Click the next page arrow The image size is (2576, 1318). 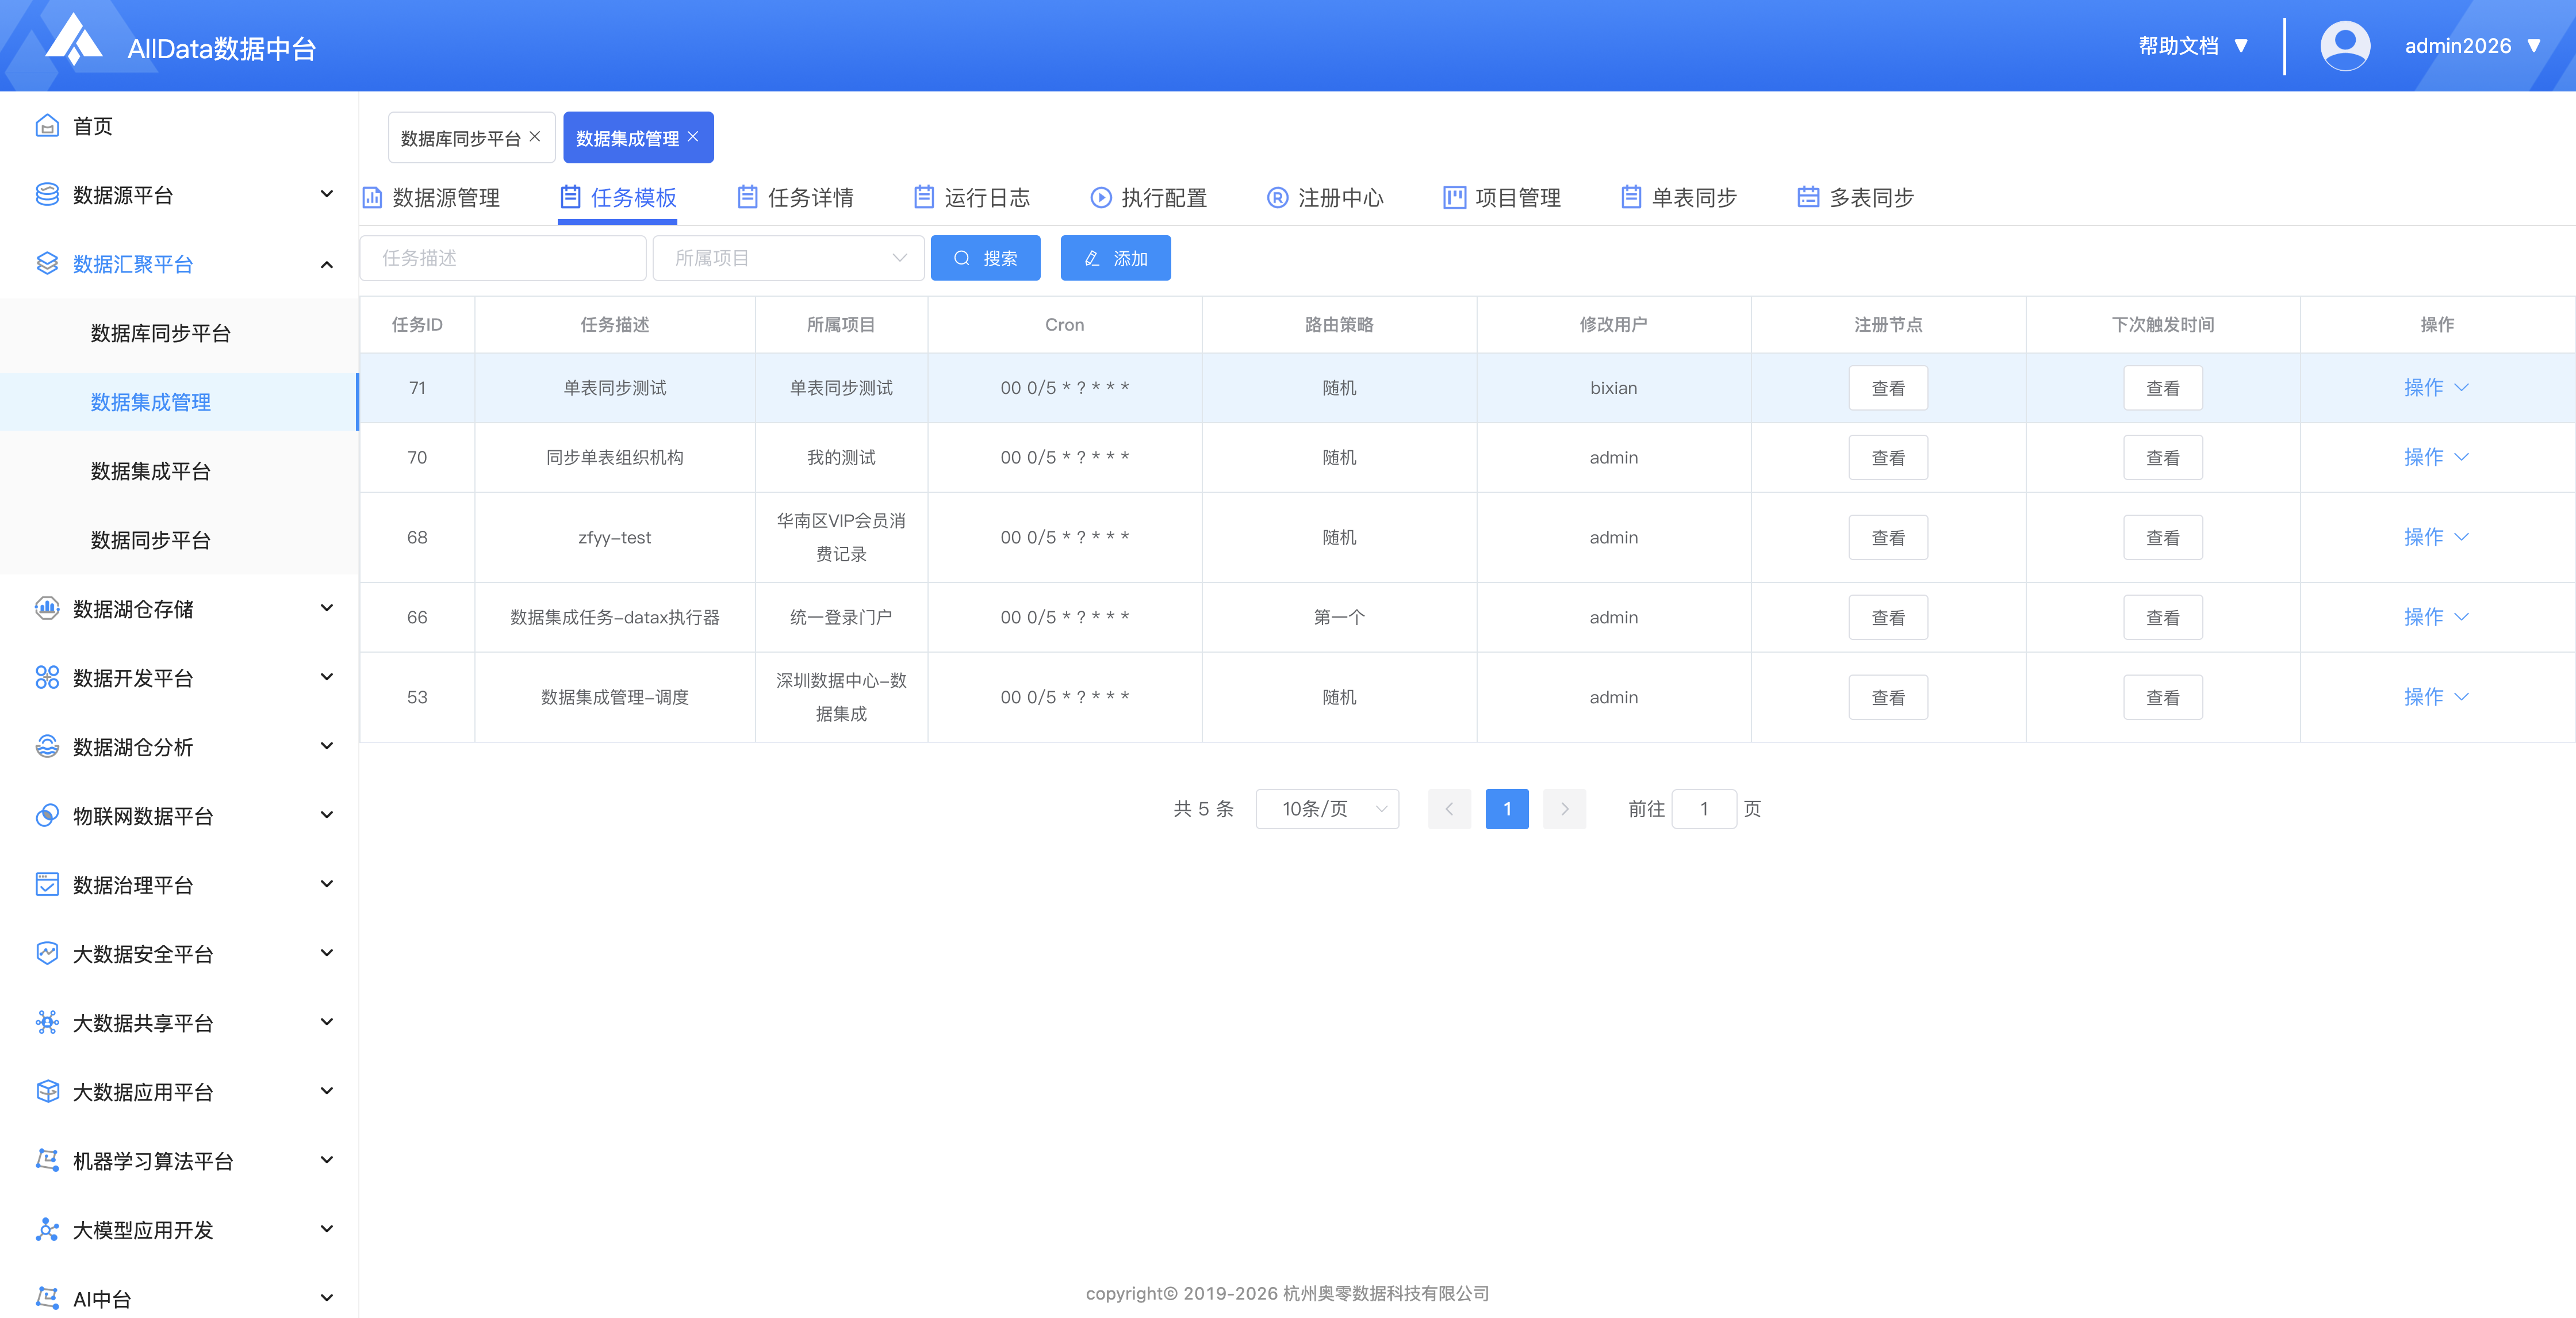coord(1565,809)
